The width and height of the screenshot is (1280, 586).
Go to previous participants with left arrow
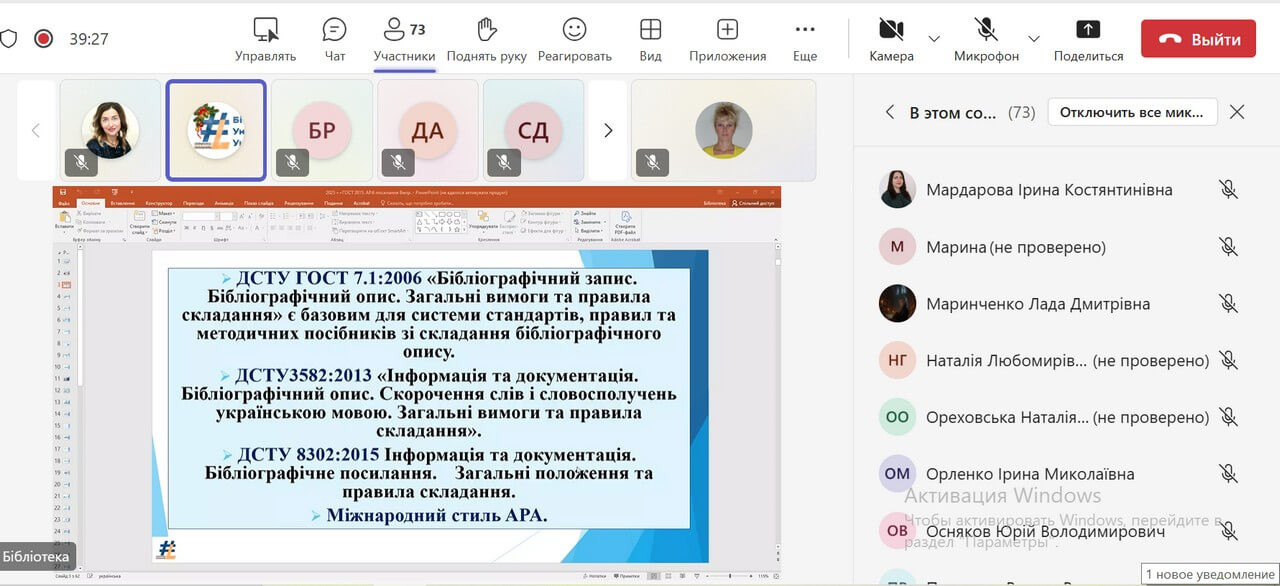coord(36,130)
